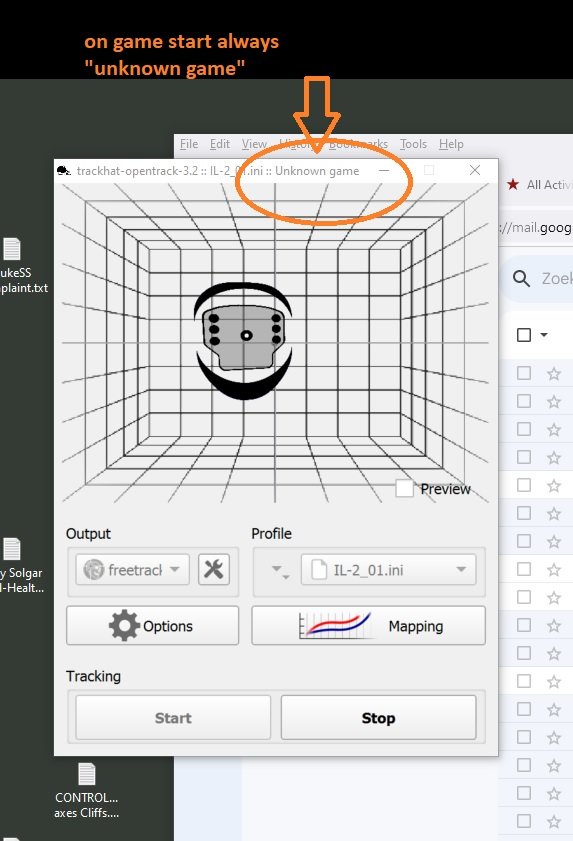Click the browser address bar mail.goog

[x=535, y=227]
